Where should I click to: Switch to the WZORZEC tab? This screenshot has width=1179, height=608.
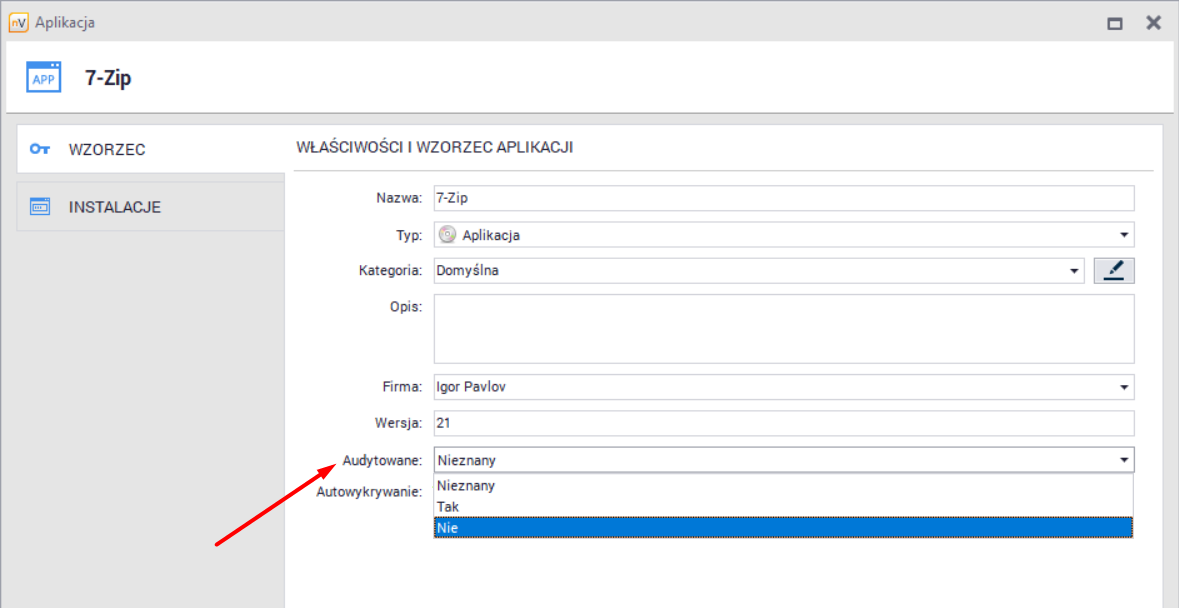click(x=107, y=149)
